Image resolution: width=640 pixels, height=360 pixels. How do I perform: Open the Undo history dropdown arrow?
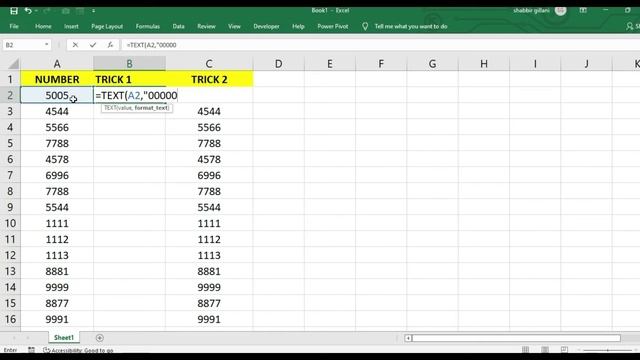[x=36, y=11]
